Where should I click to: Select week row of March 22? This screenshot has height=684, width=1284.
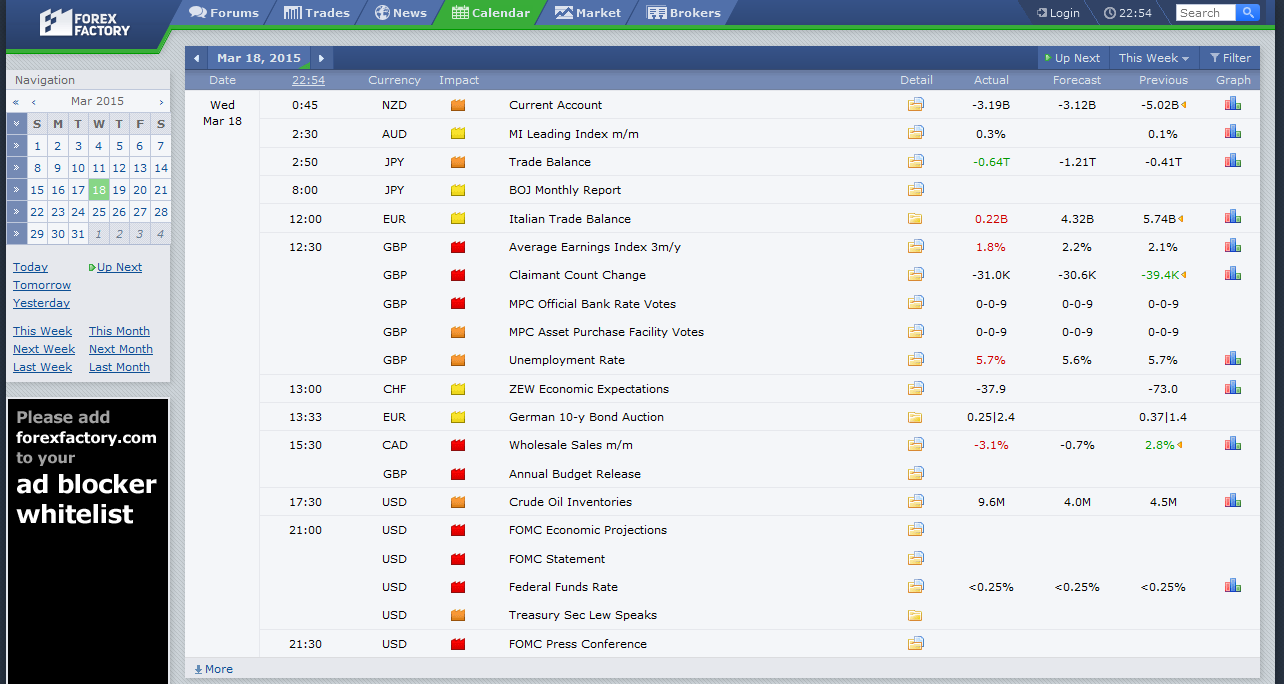(x=16, y=212)
